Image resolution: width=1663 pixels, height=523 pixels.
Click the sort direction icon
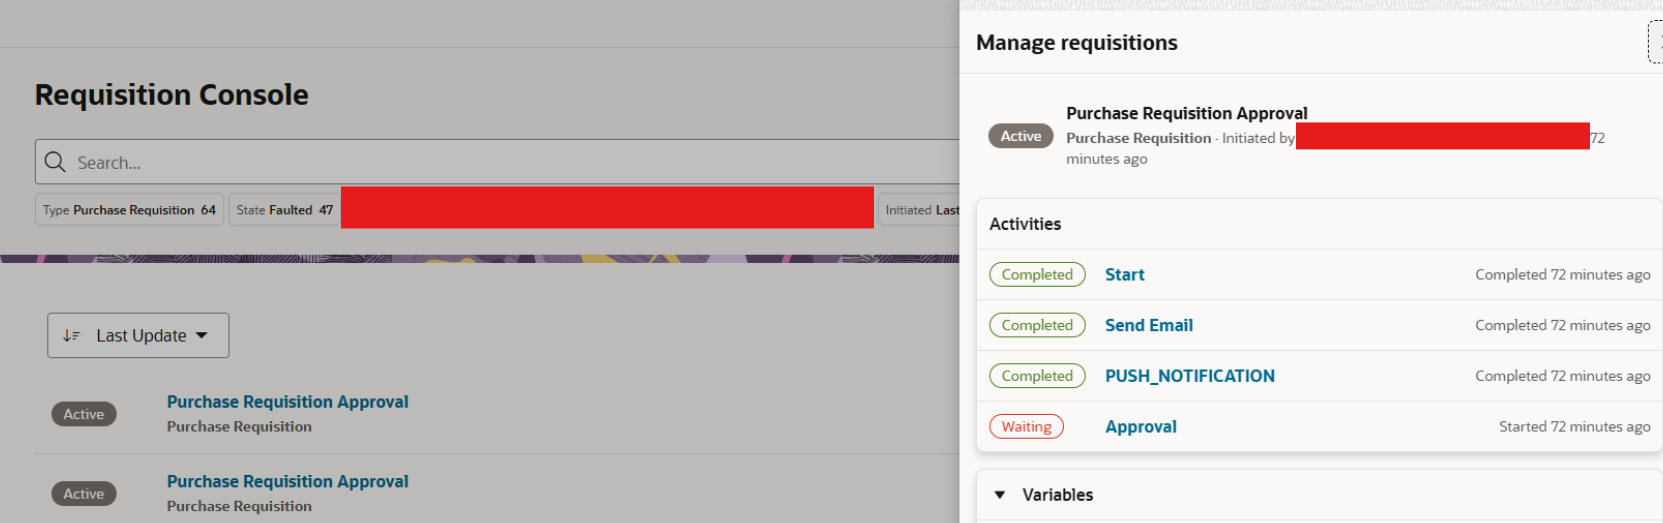tap(71, 336)
